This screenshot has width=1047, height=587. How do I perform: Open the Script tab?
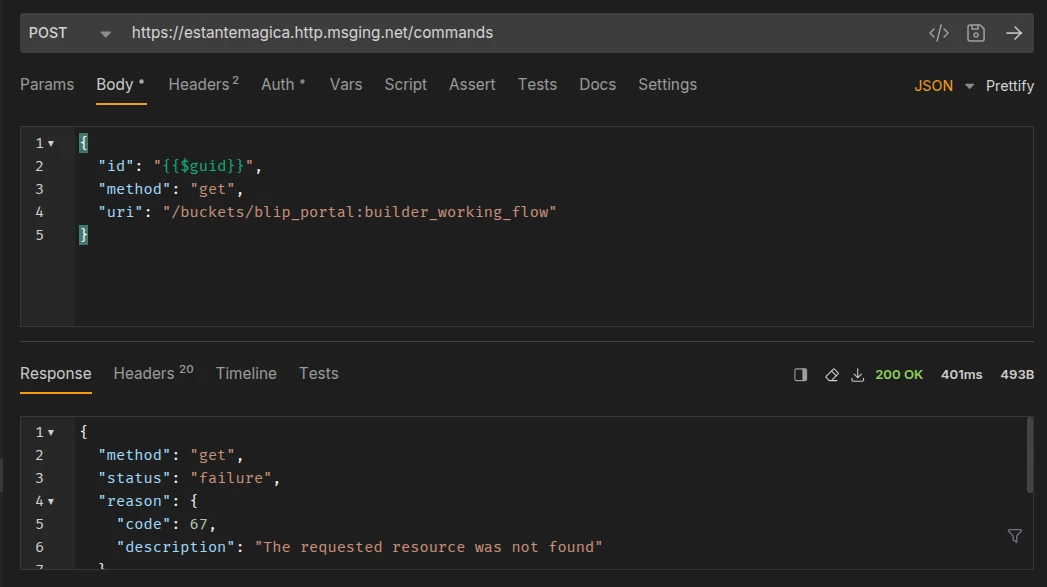click(x=405, y=85)
